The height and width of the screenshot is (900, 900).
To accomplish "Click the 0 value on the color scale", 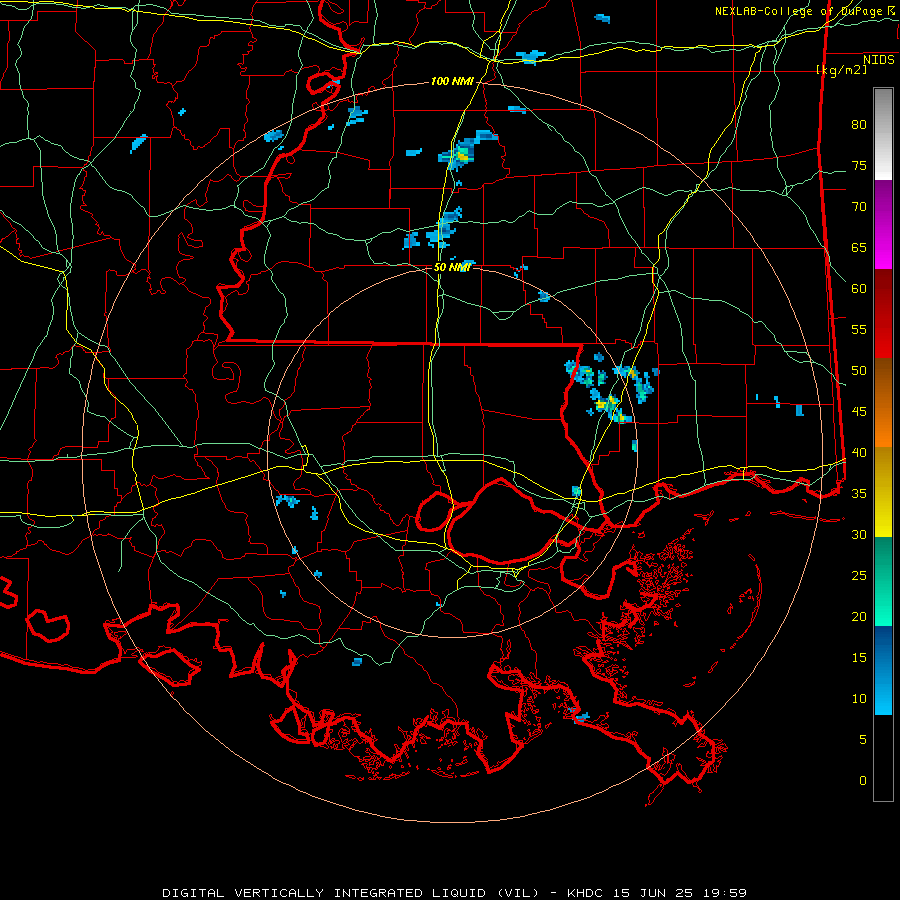I will 863,781.
